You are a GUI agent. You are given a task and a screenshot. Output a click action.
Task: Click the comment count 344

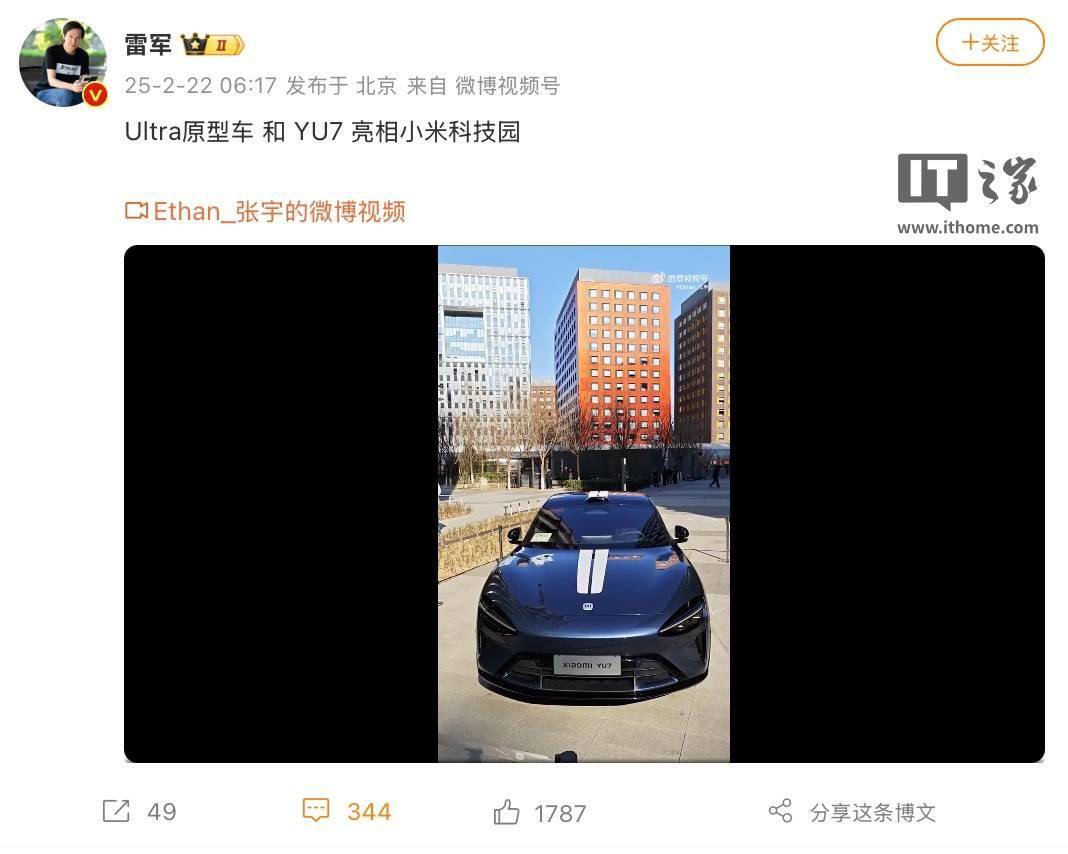point(369,812)
